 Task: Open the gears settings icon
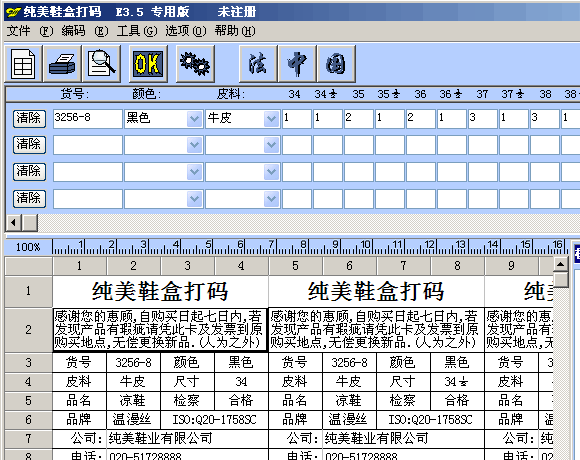point(195,64)
